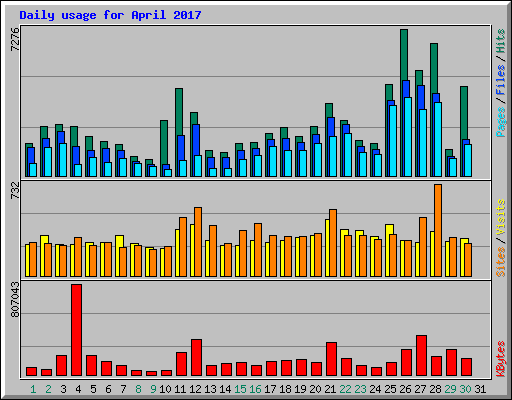
Task: Click the orange Visits bar for day 27
Action: pyautogui.click(x=423, y=247)
